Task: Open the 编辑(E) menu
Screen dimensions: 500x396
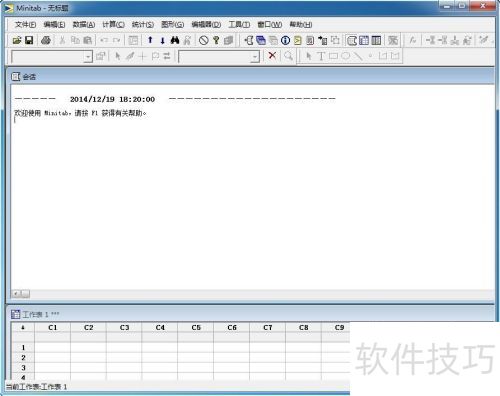Action: tap(54, 24)
